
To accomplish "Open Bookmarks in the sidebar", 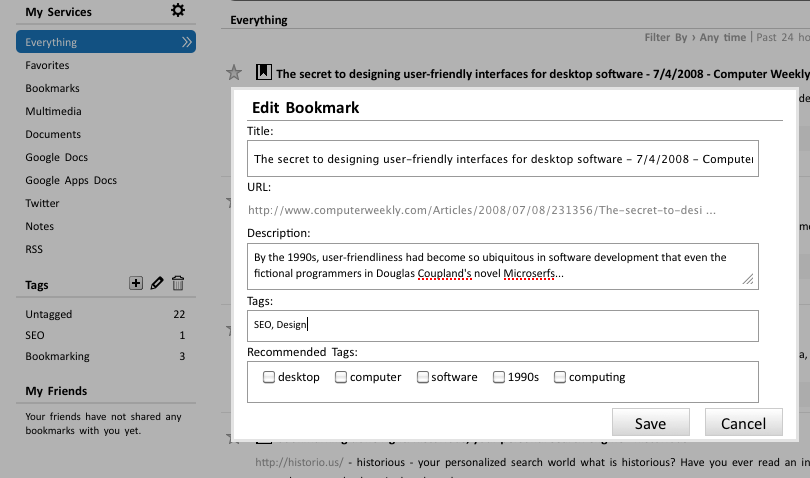I will 52,88.
